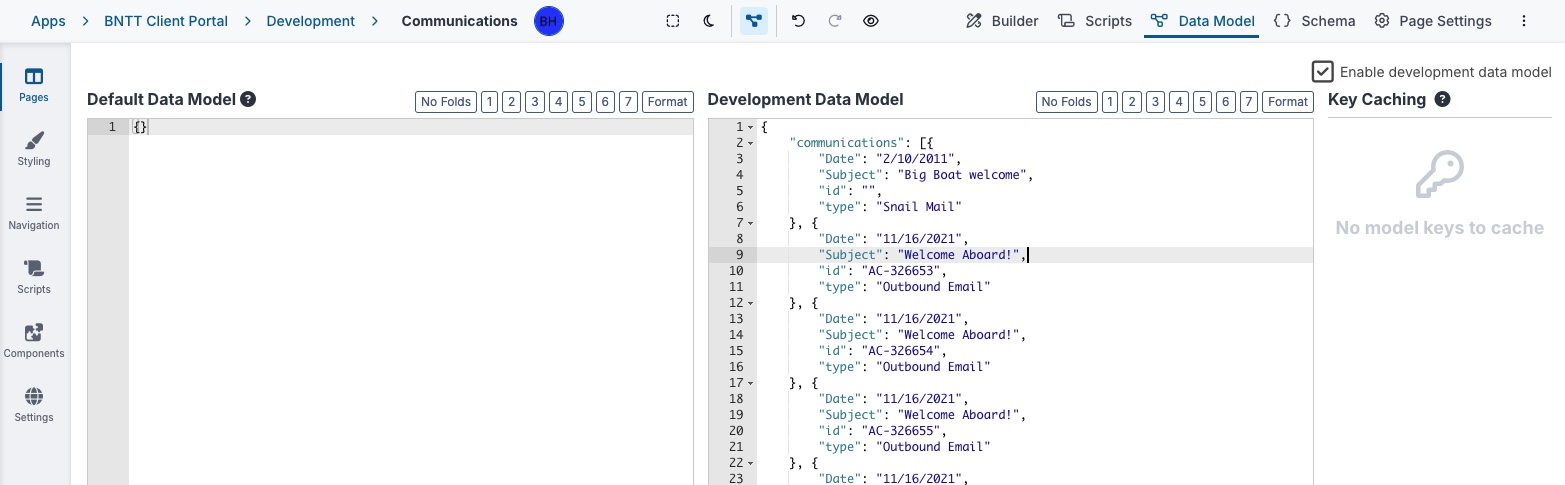The image size is (1565, 485).
Task: Toggle dark mode moon icon
Action: 709,21
